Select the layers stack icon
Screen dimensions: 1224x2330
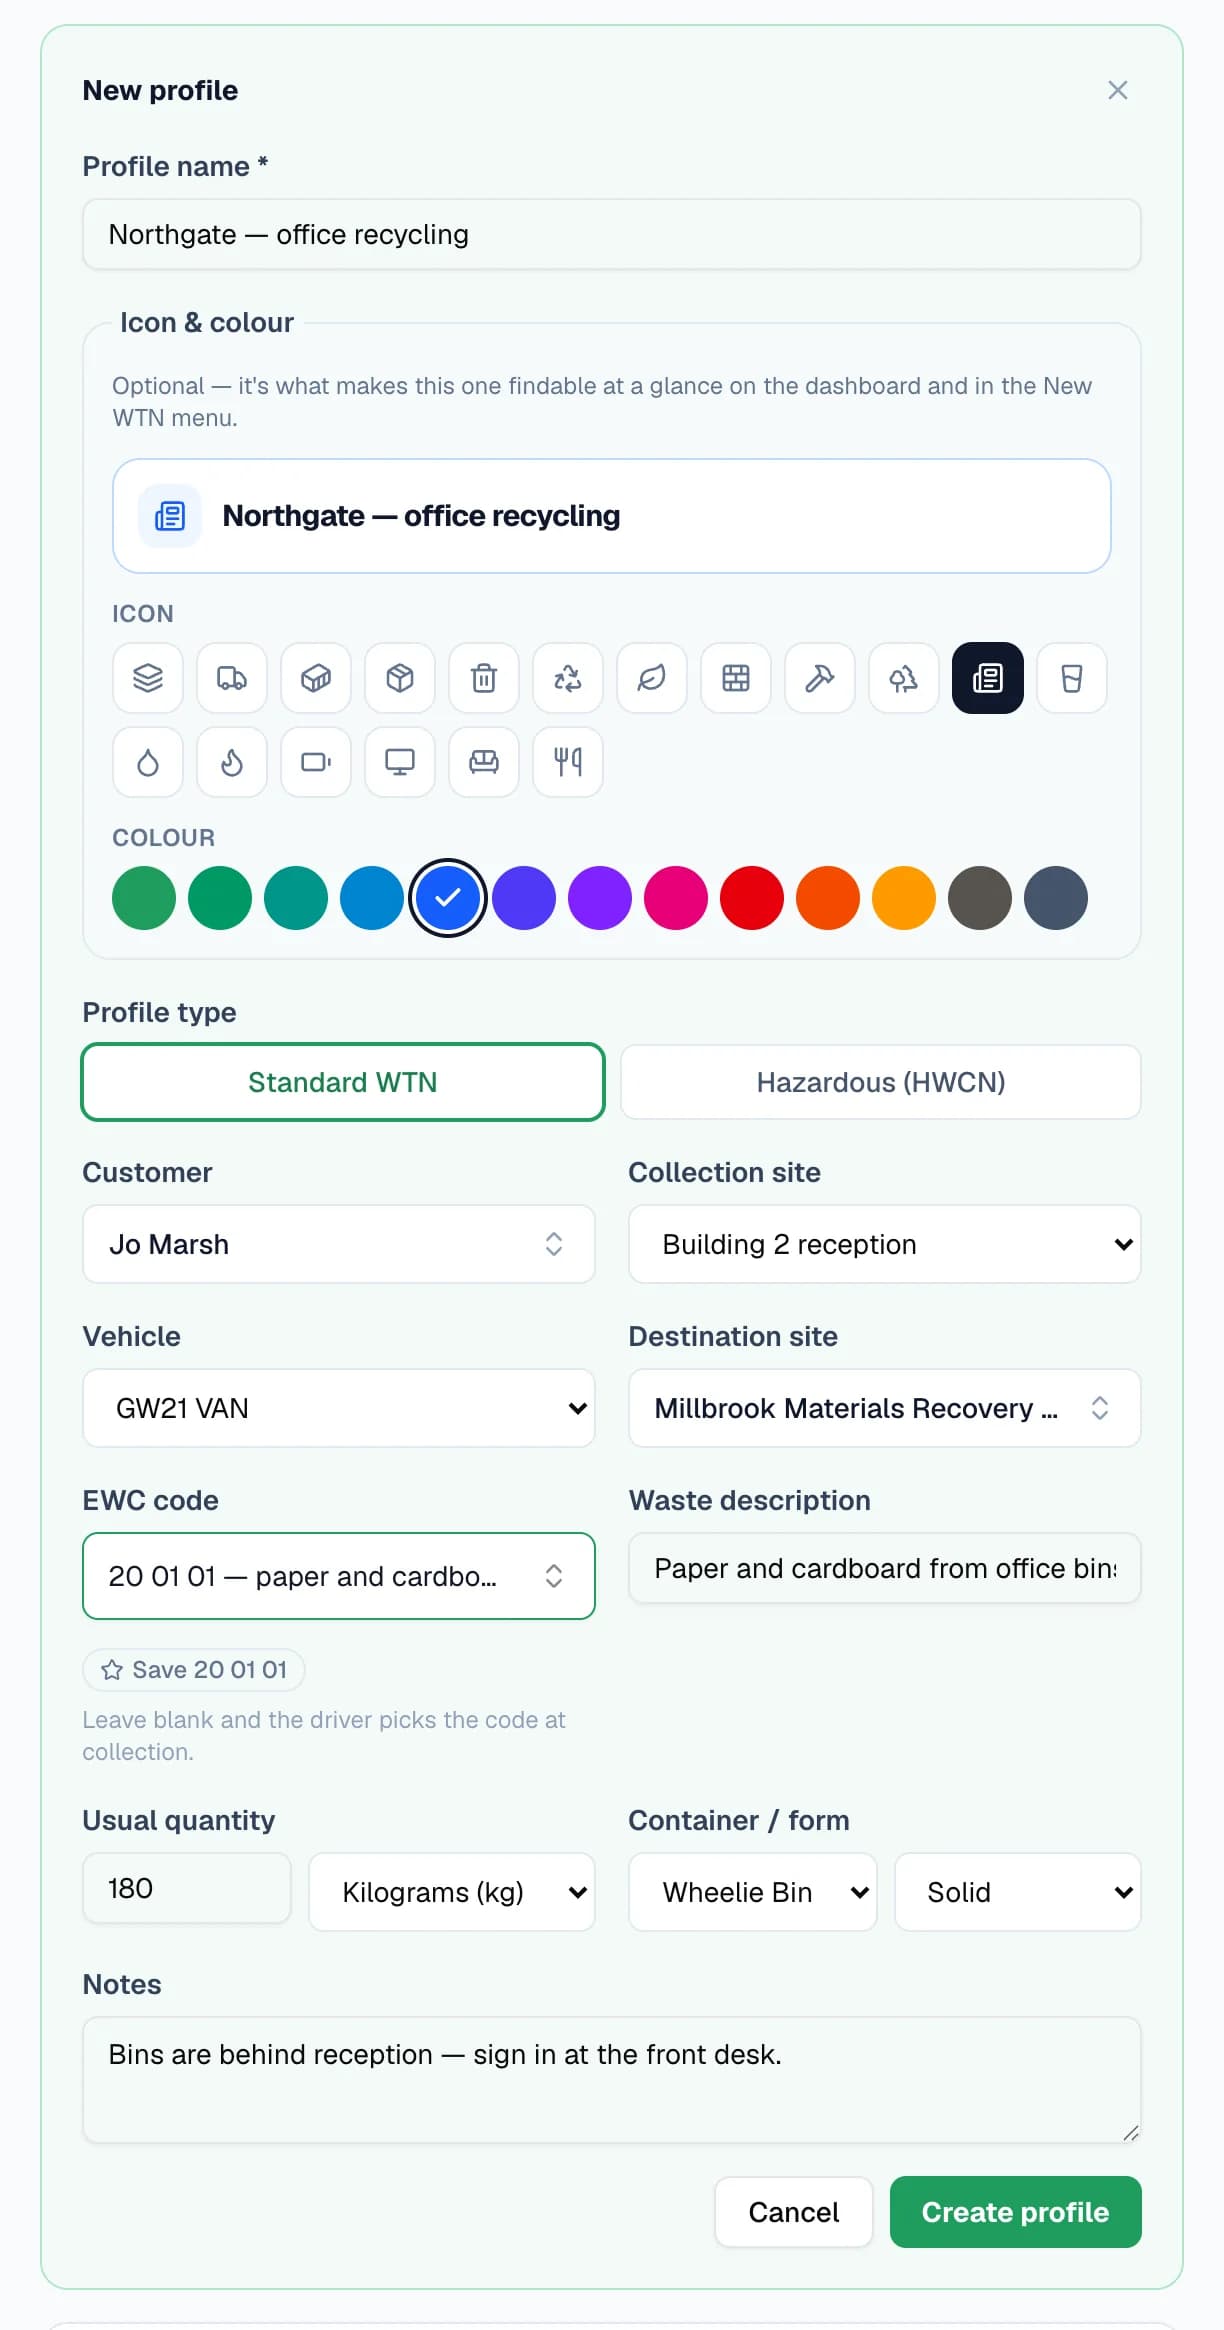point(148,678)
